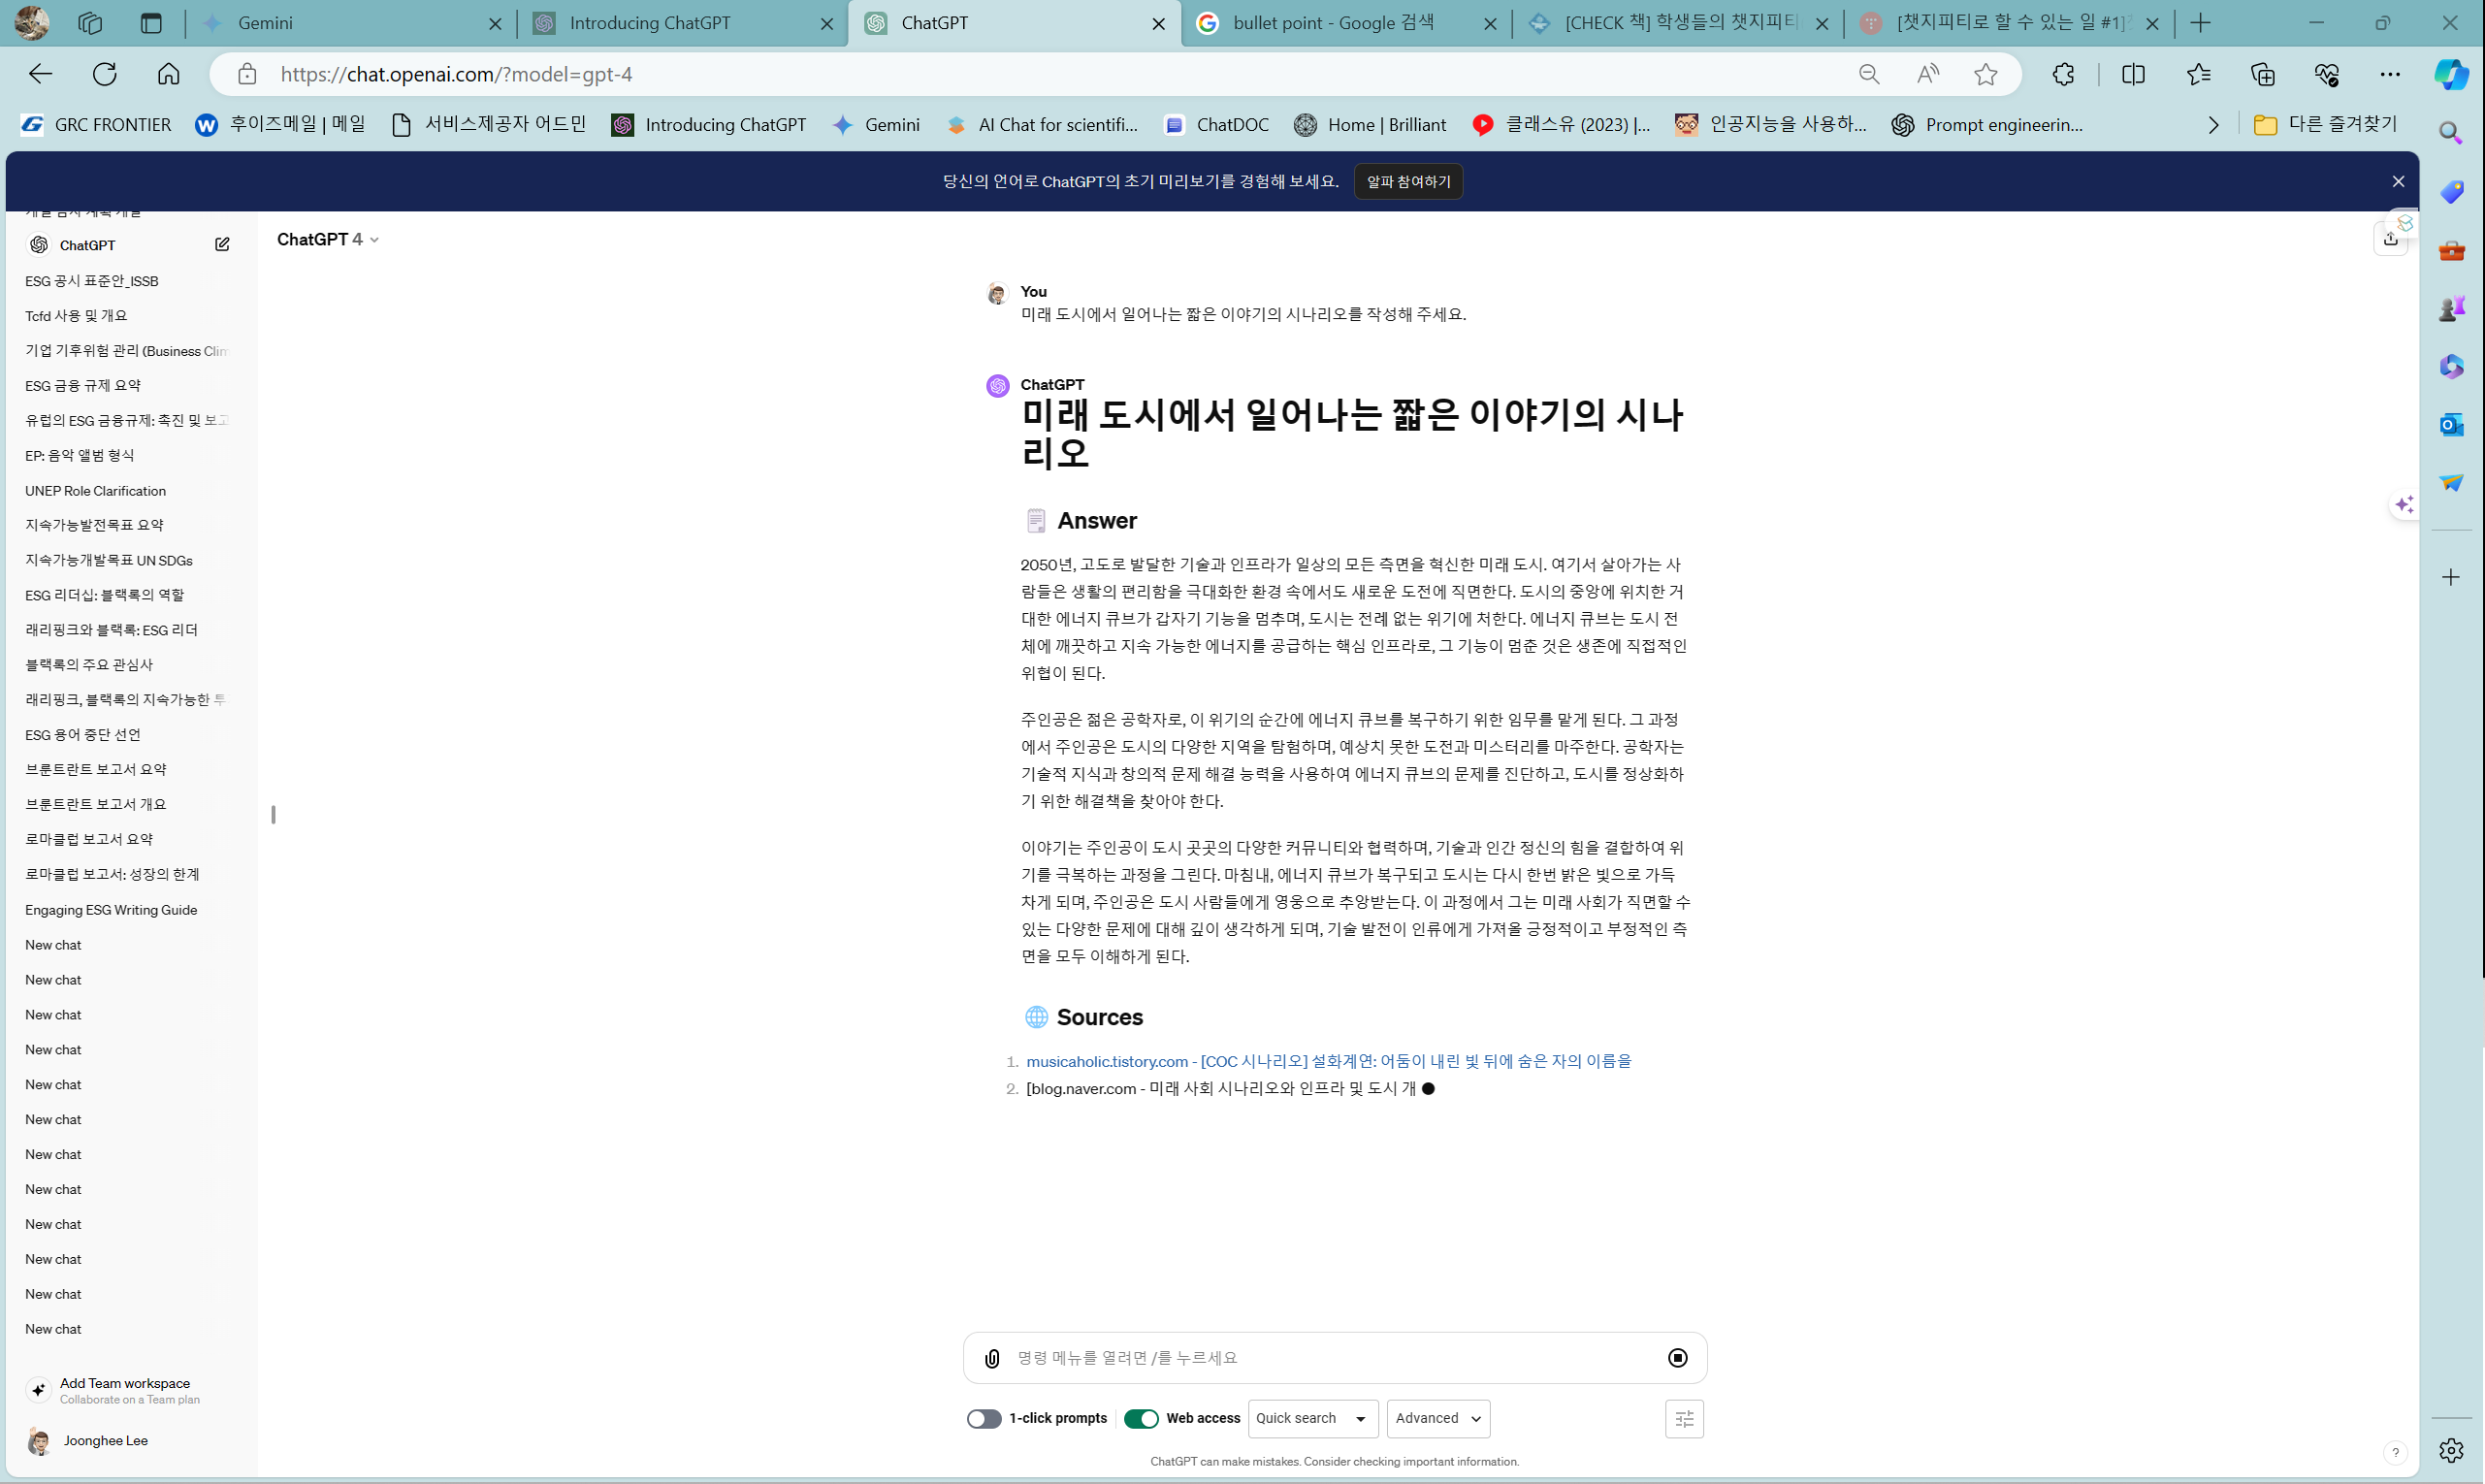Open the browser settings and more menu

[2390, 74]
